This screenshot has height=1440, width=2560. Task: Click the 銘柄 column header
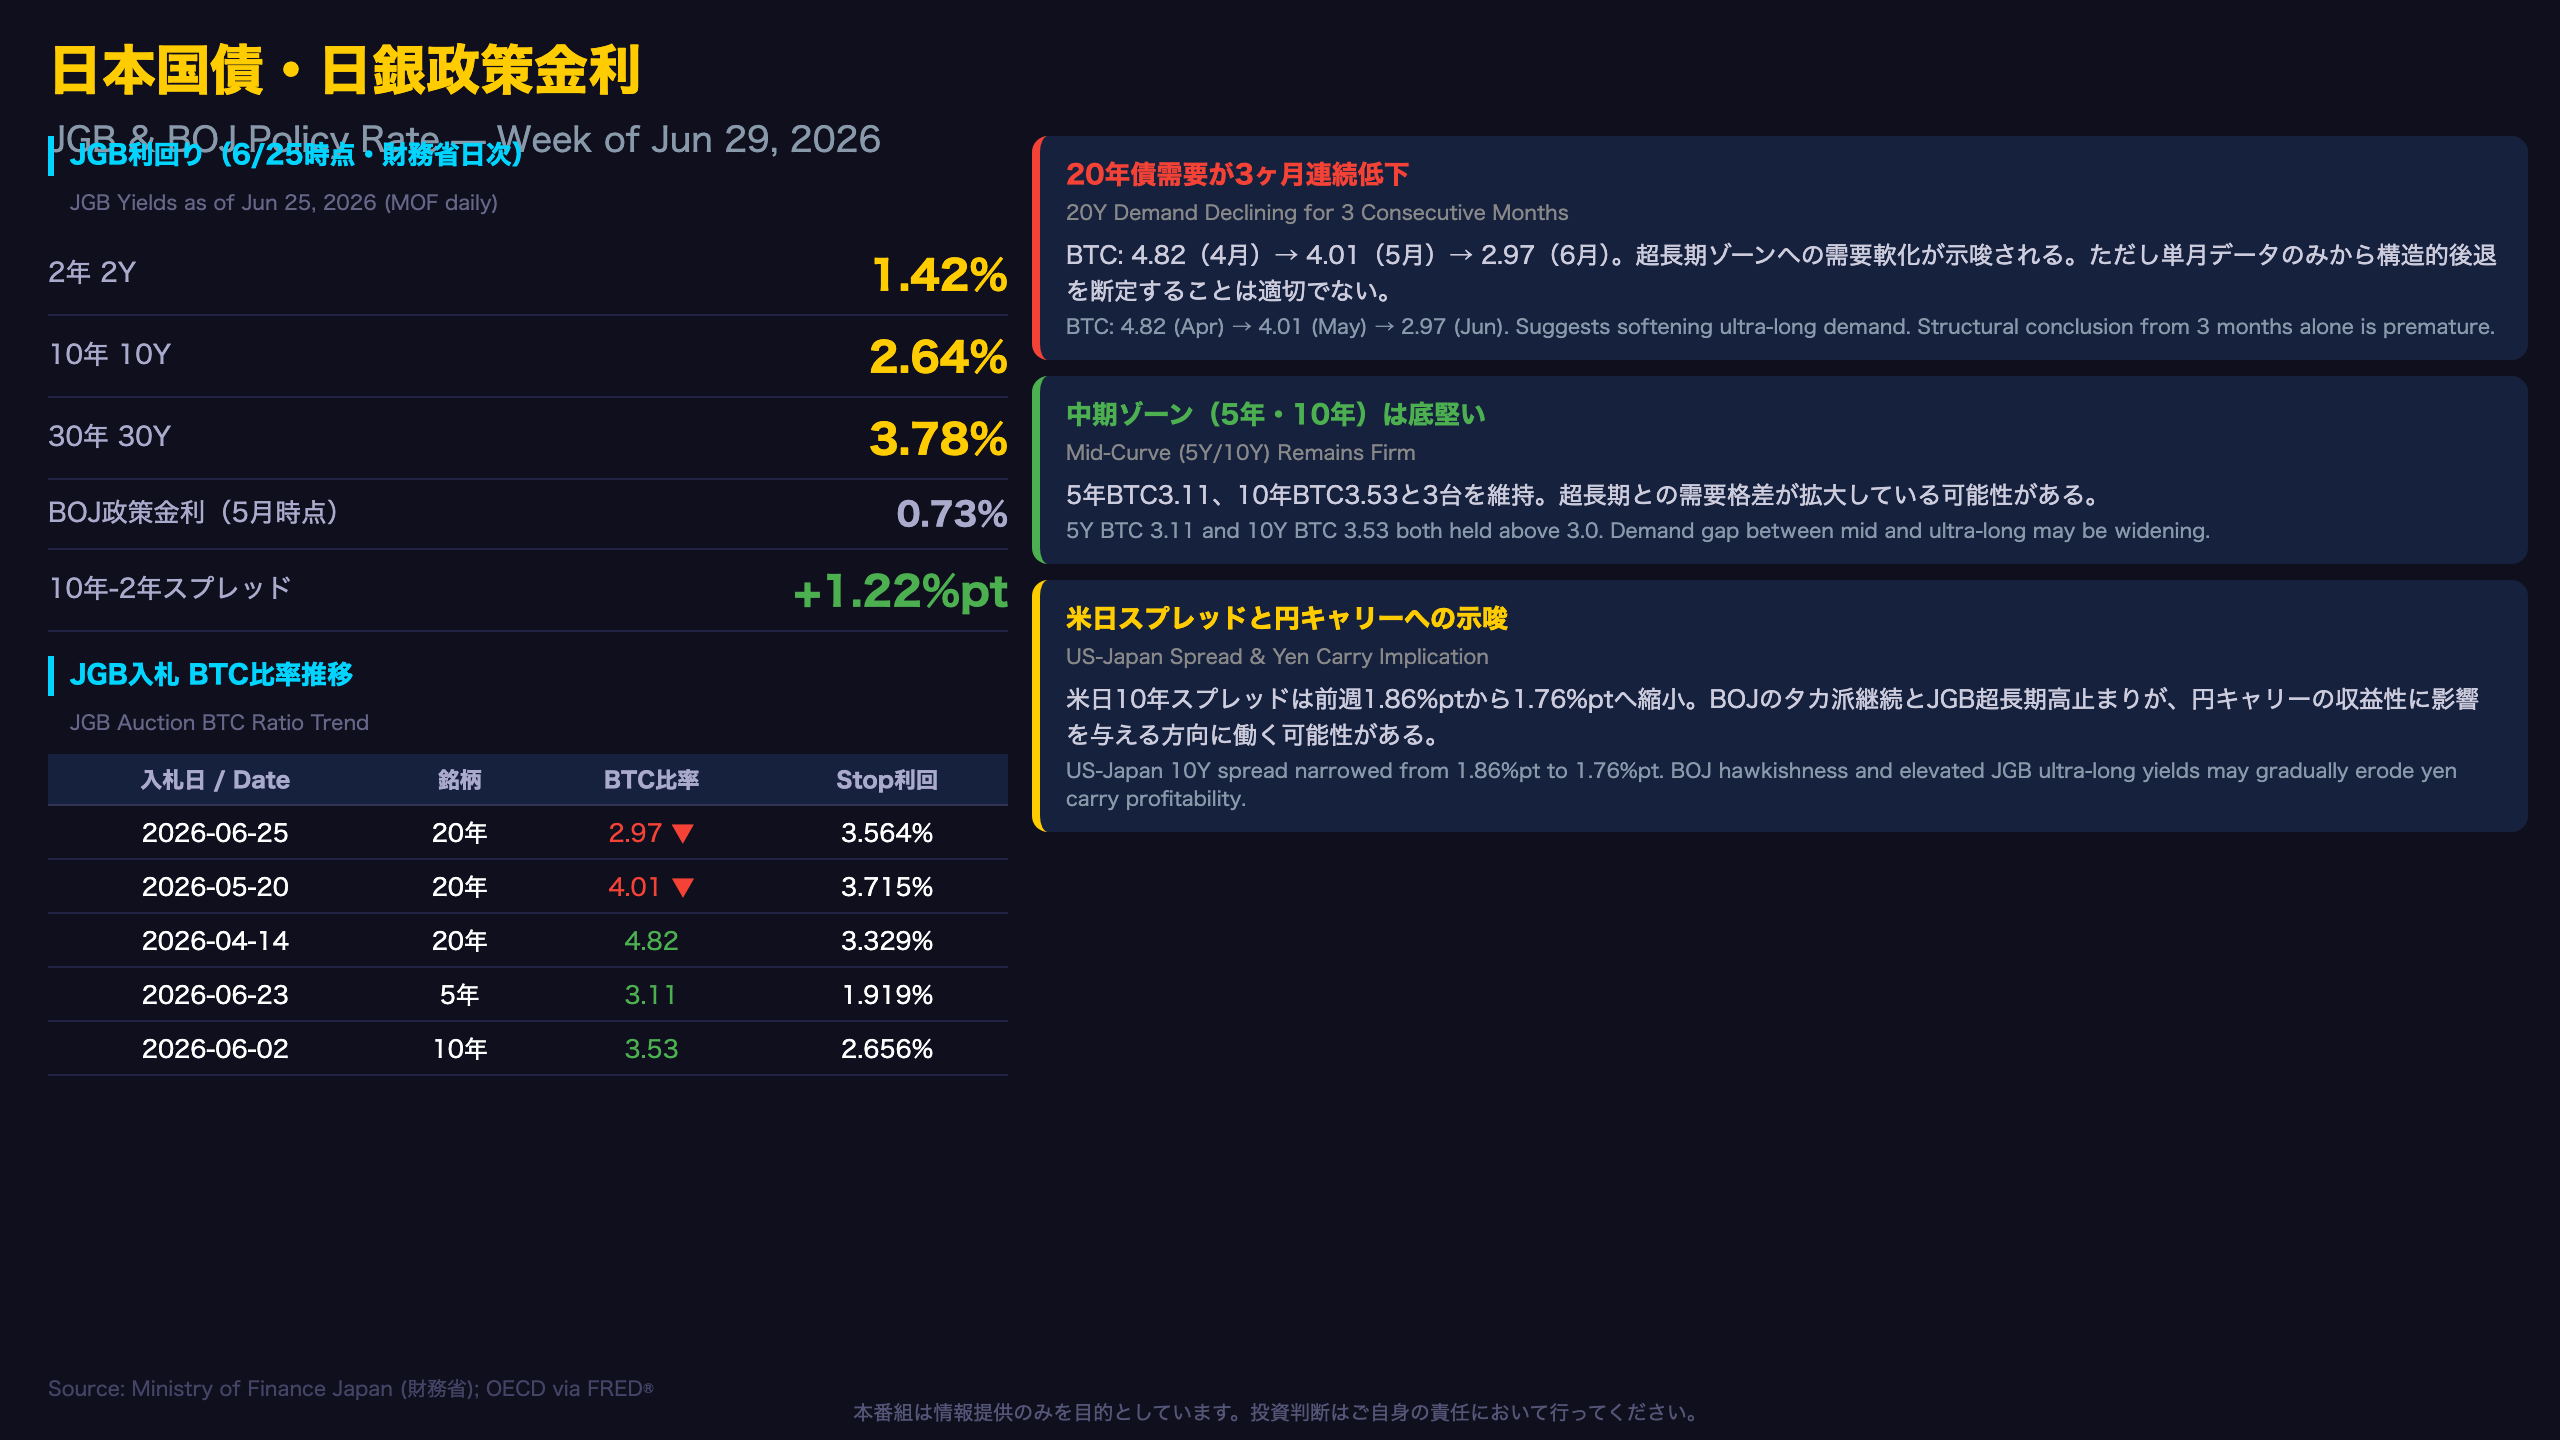pyautogui.click(x=460, y=780)
